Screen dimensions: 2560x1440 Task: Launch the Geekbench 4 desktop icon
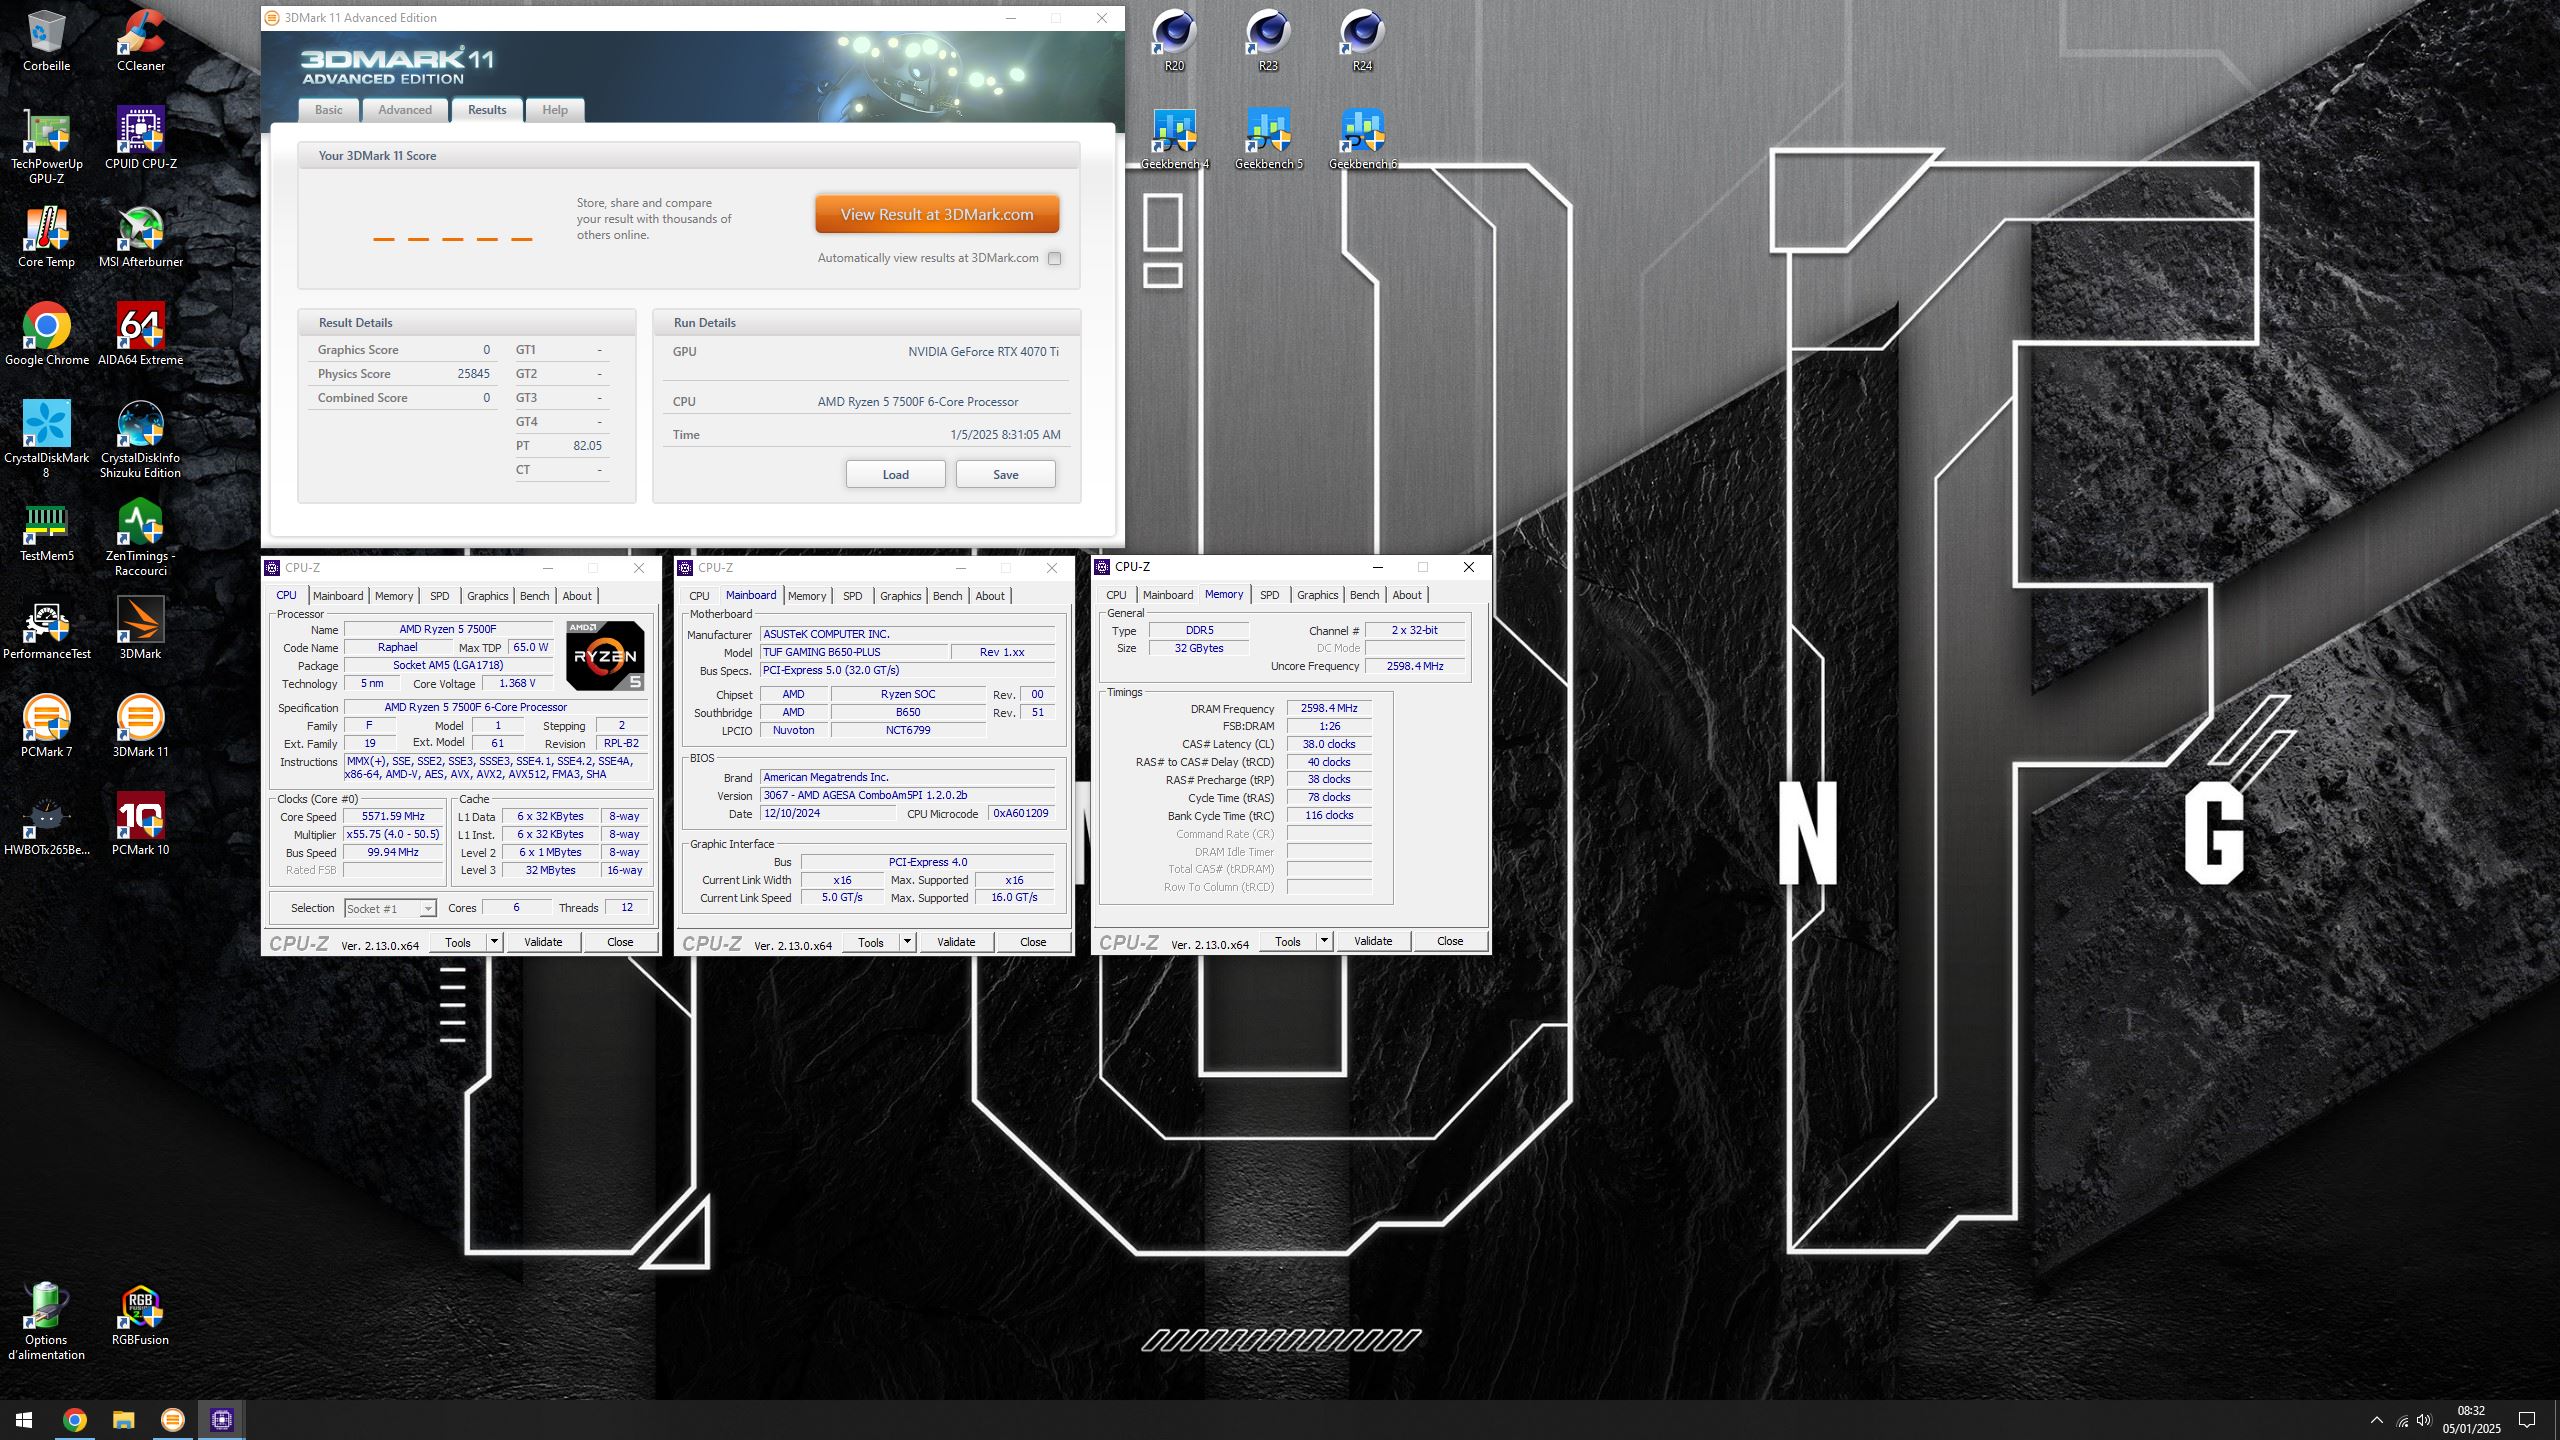pyautogui.click(x=1174, y=140)
